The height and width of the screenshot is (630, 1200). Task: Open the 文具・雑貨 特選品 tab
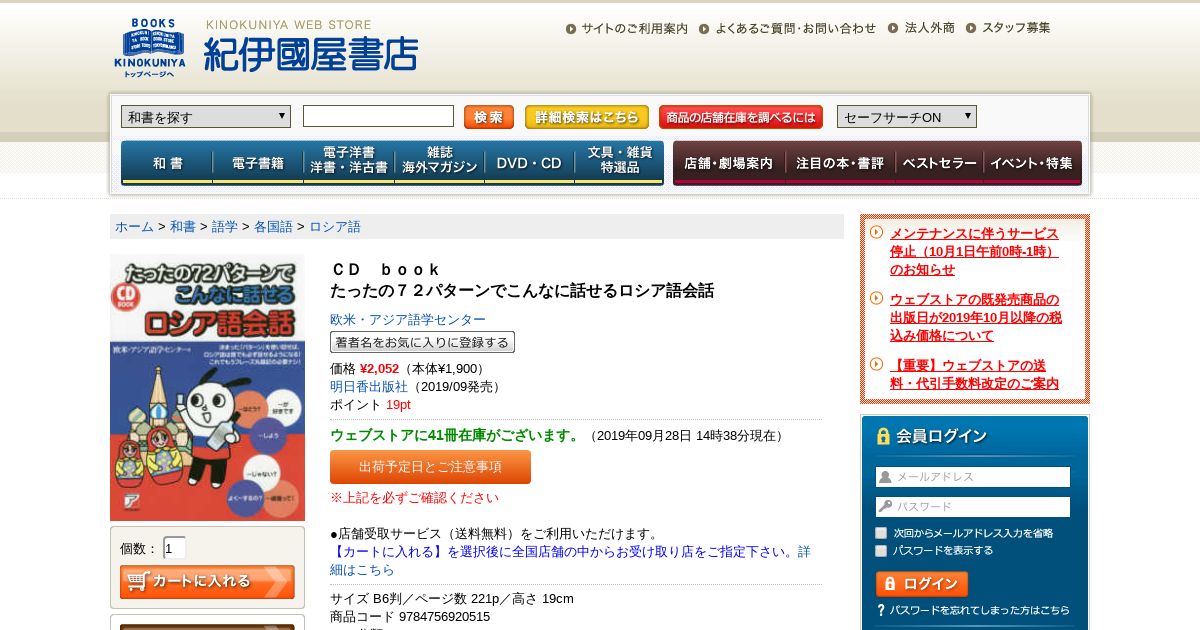(619, 163)
